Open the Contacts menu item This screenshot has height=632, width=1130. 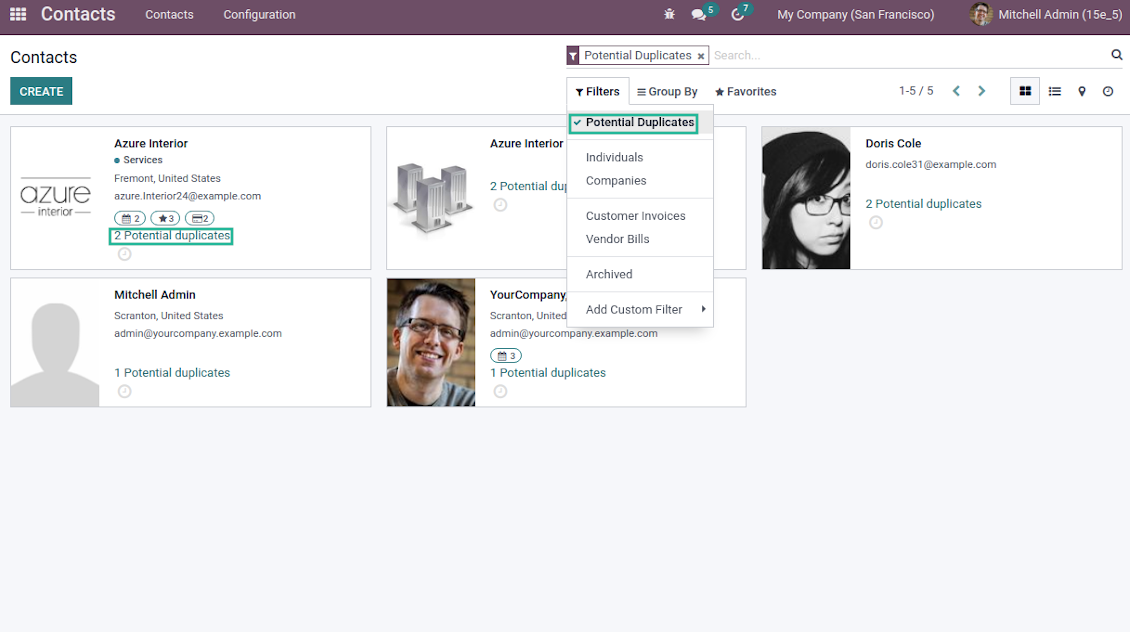169,14
